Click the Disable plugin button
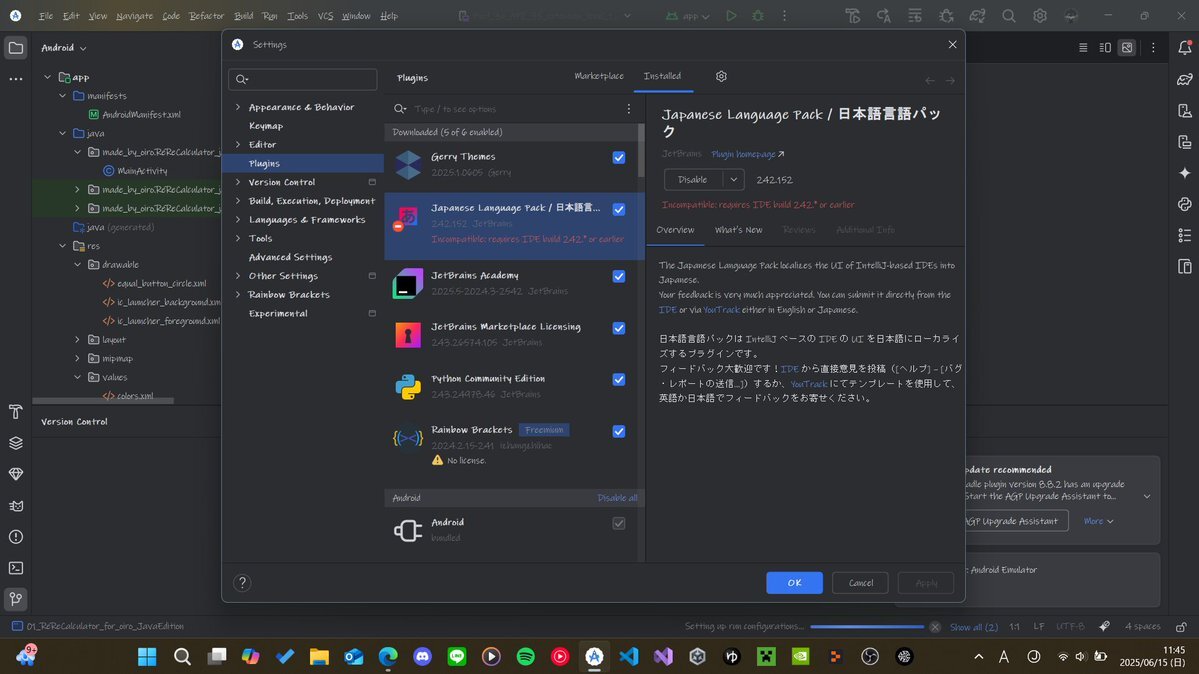 click(693, 180)
